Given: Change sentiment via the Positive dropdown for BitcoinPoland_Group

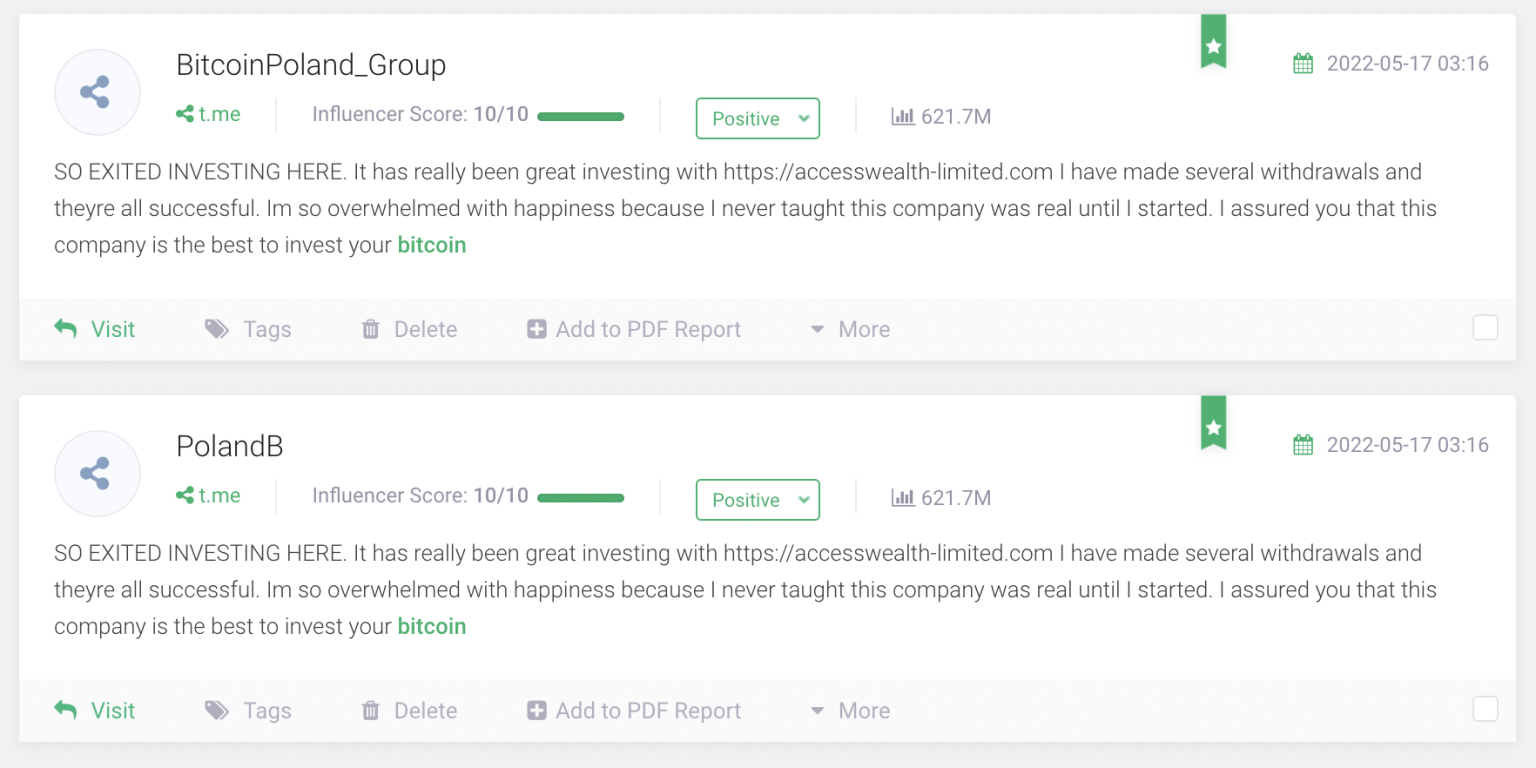Looking at the screenshot, I should 757,118.
